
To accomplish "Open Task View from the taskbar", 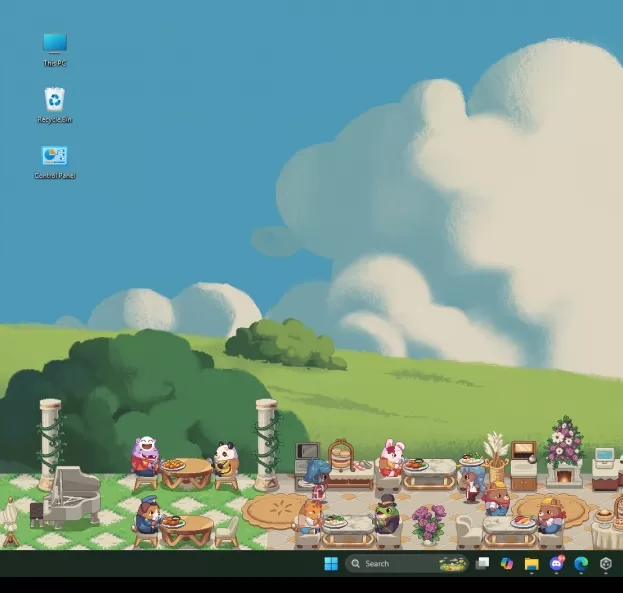I will [482, 563].
